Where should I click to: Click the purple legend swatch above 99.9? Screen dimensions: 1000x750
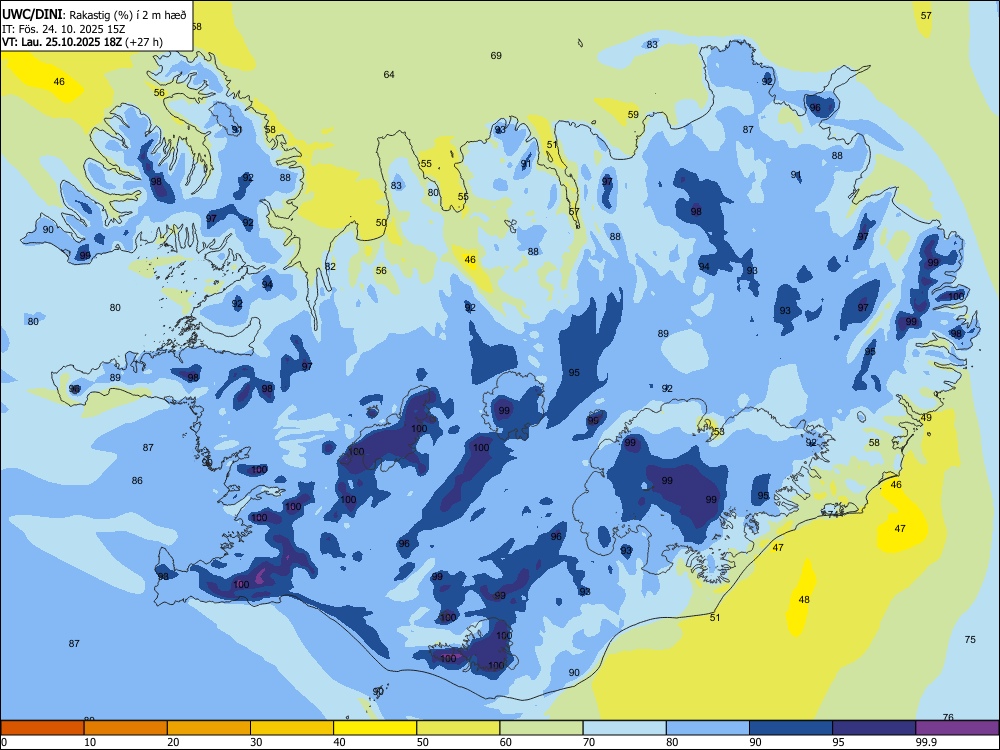[957, 728]
